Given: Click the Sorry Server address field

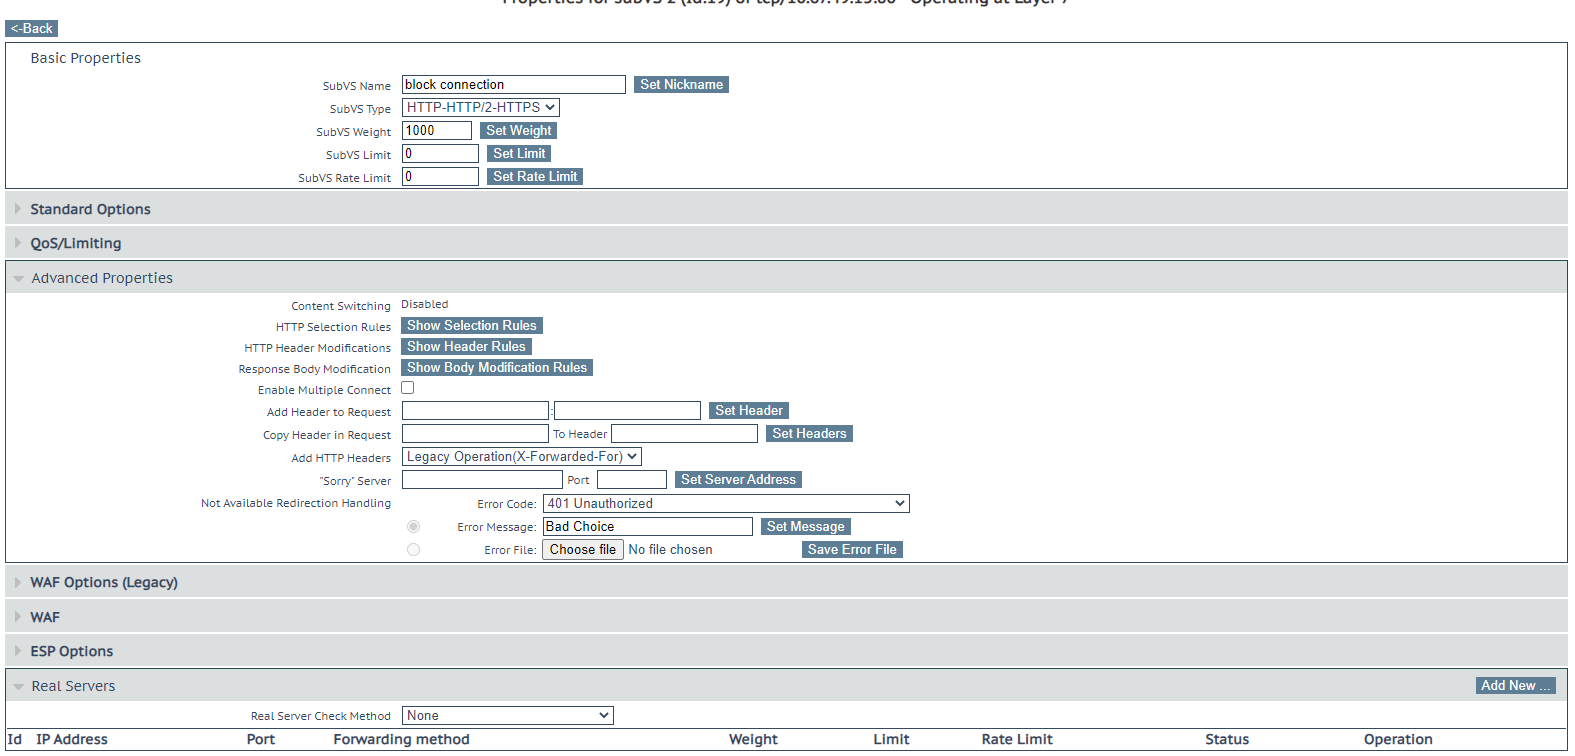Looking at the screenshot, I should [482, 480].
